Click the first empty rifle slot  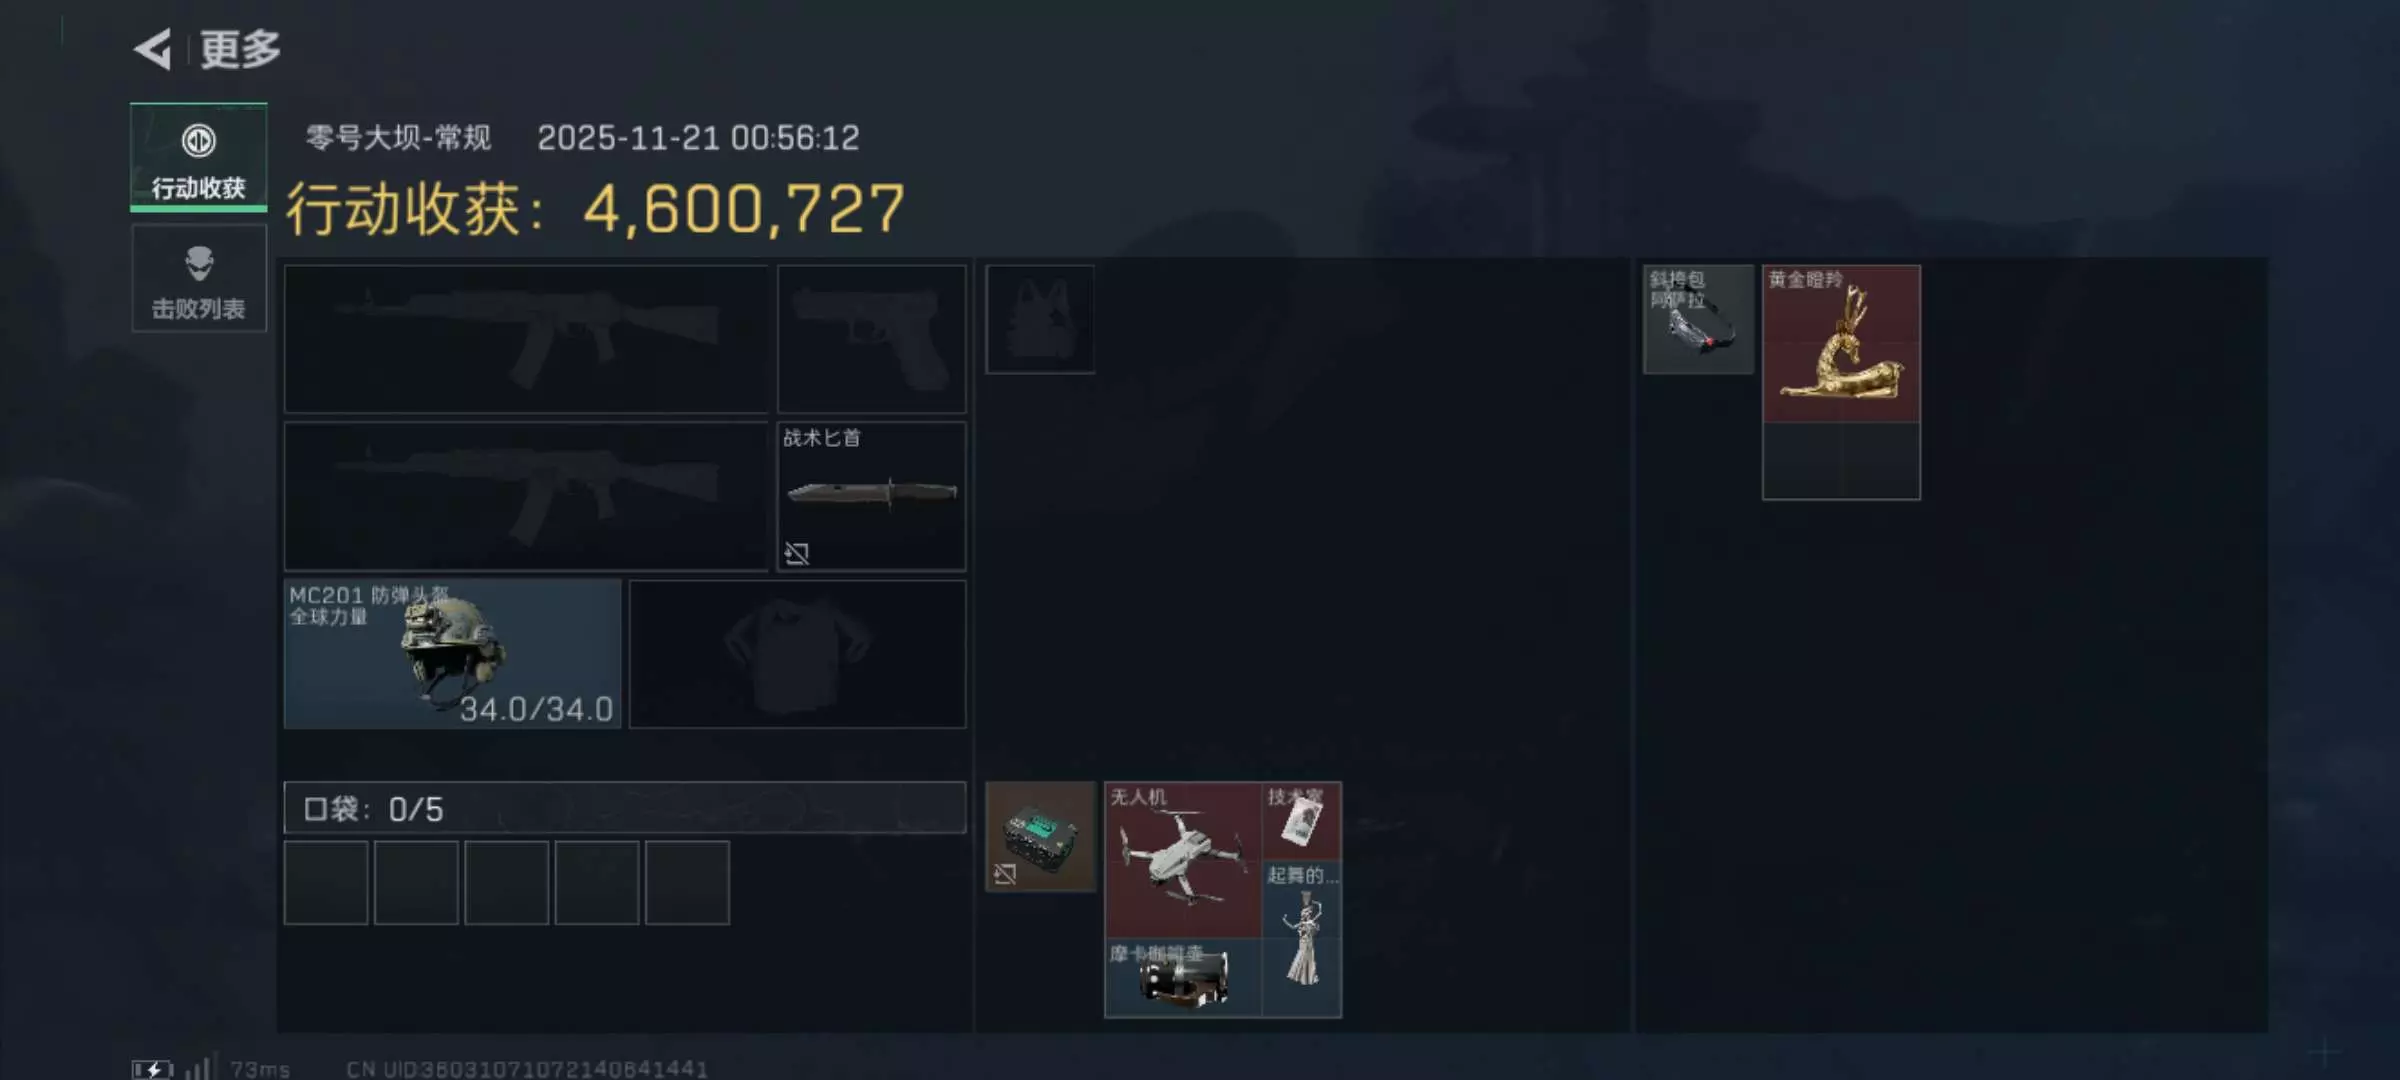coord(526,338)
